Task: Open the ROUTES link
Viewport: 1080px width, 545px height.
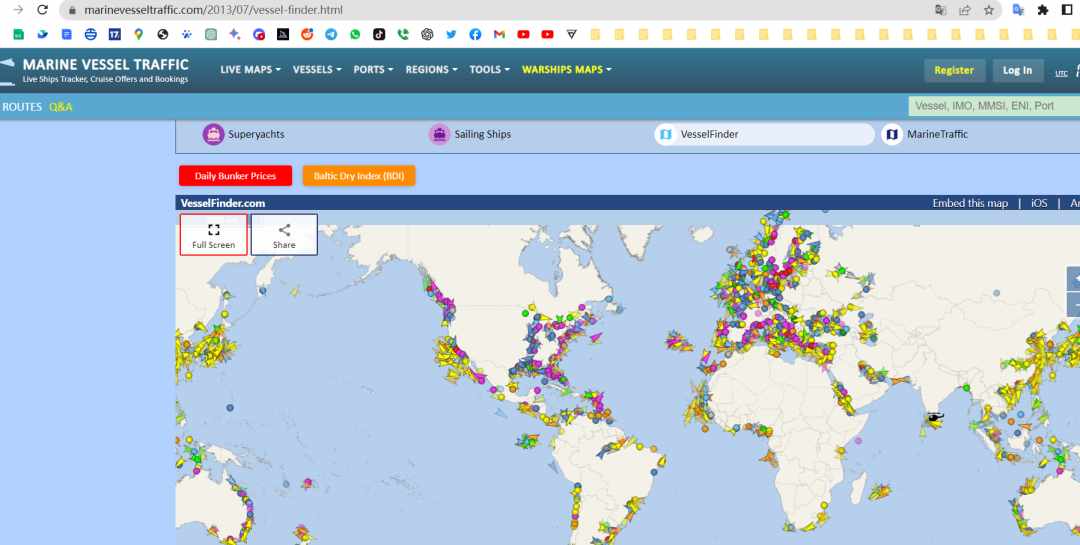Action: [x=22, y=107]
